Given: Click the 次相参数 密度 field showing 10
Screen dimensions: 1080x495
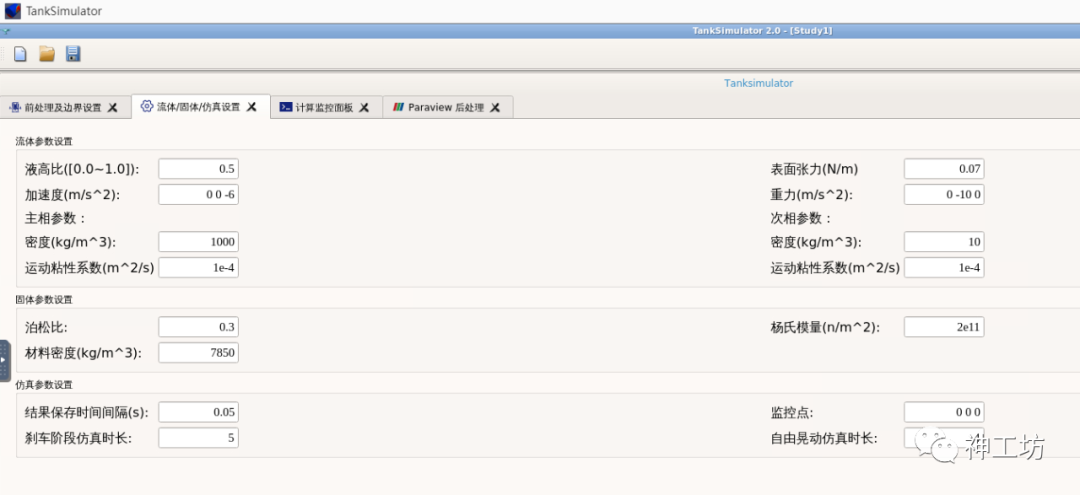Looking at the screenshot, I should click(944, 242).
